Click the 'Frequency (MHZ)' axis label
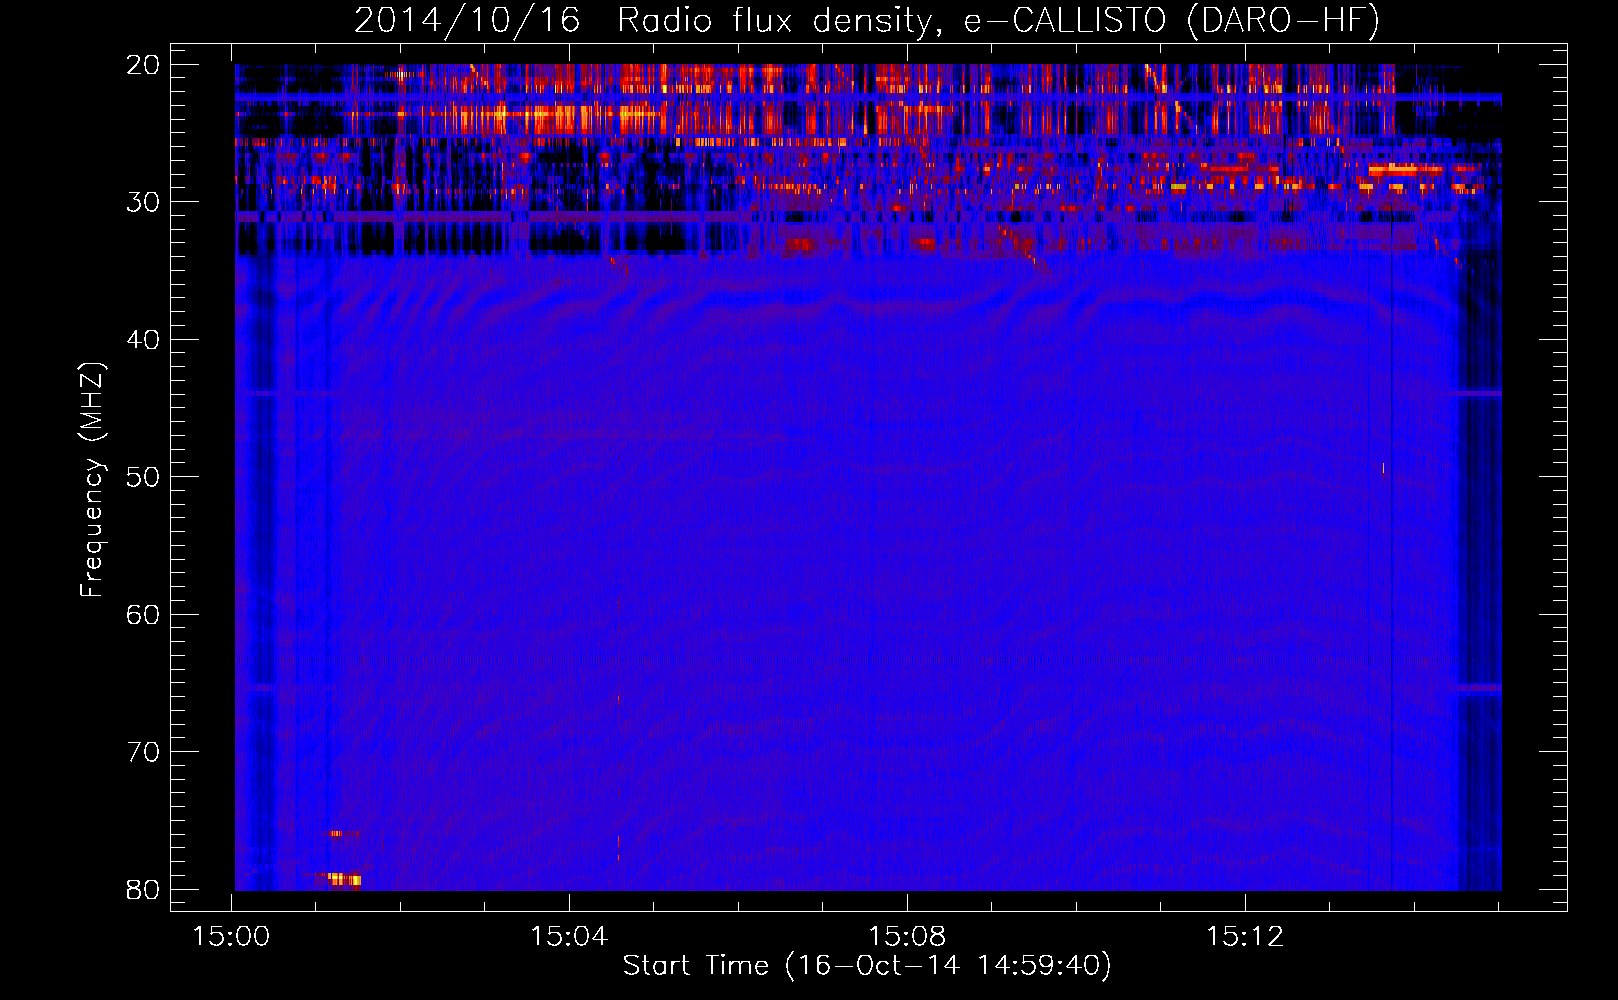Screen dimensions: 1618x1000 (x=92, y=480)
